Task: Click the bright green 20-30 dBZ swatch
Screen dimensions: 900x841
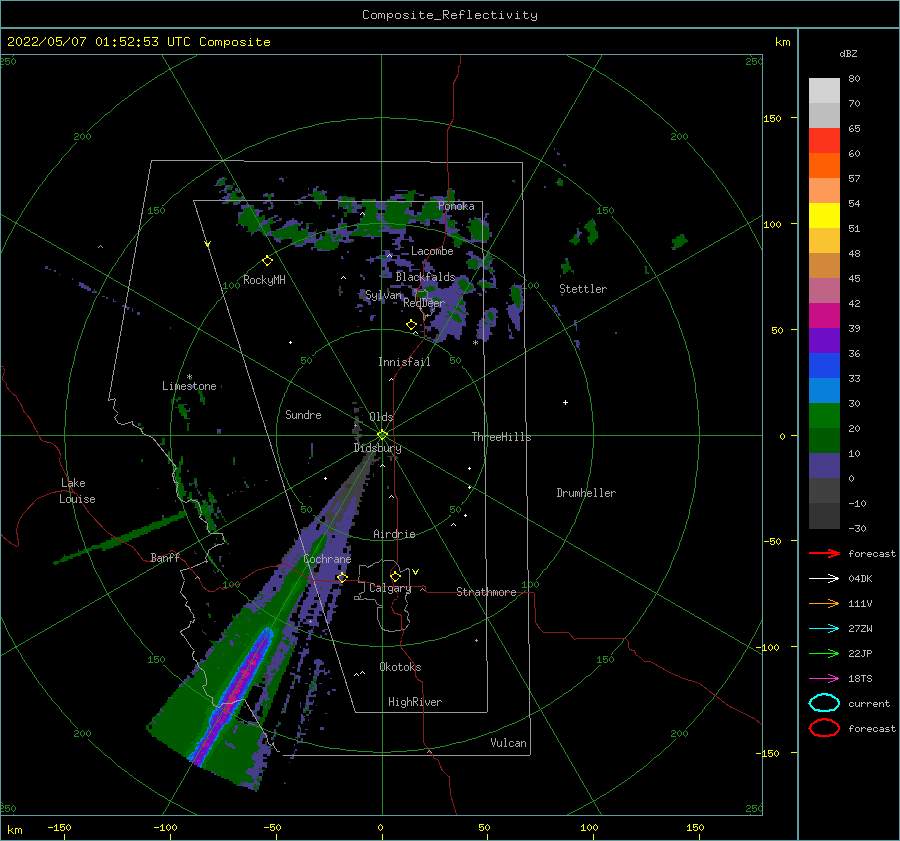Action: (824, 416)
